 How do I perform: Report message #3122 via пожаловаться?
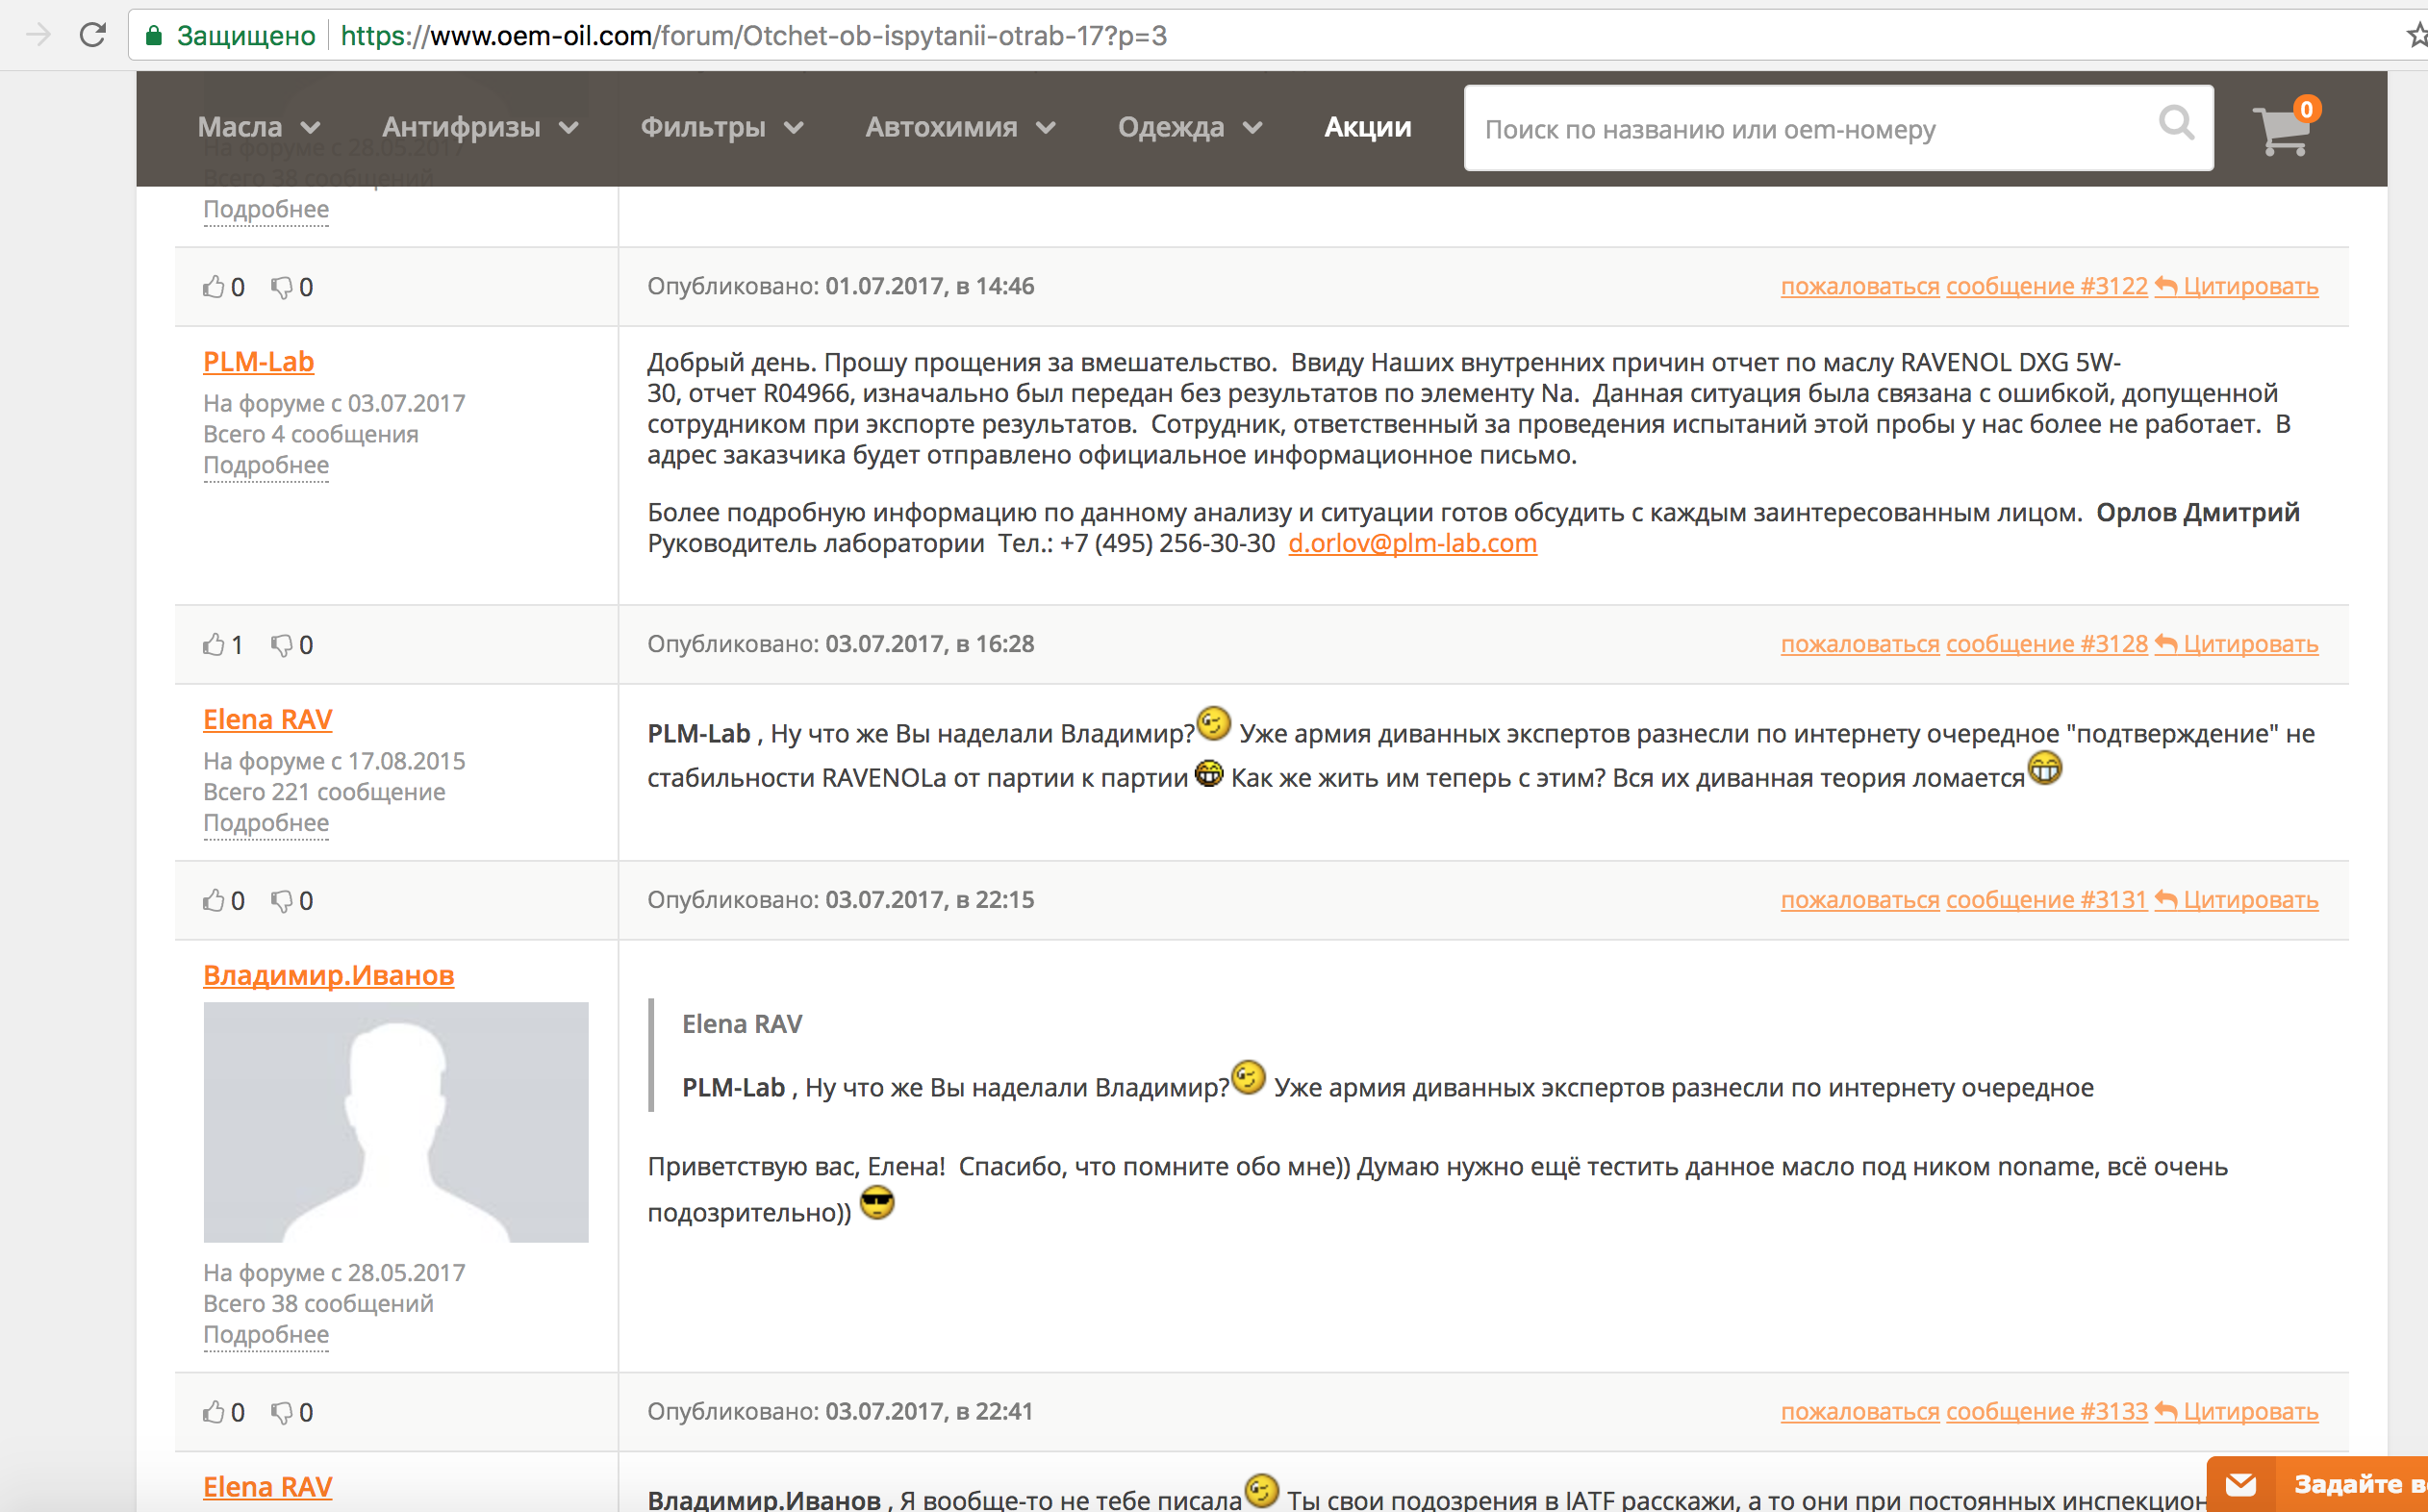[x=1860, y=286]
